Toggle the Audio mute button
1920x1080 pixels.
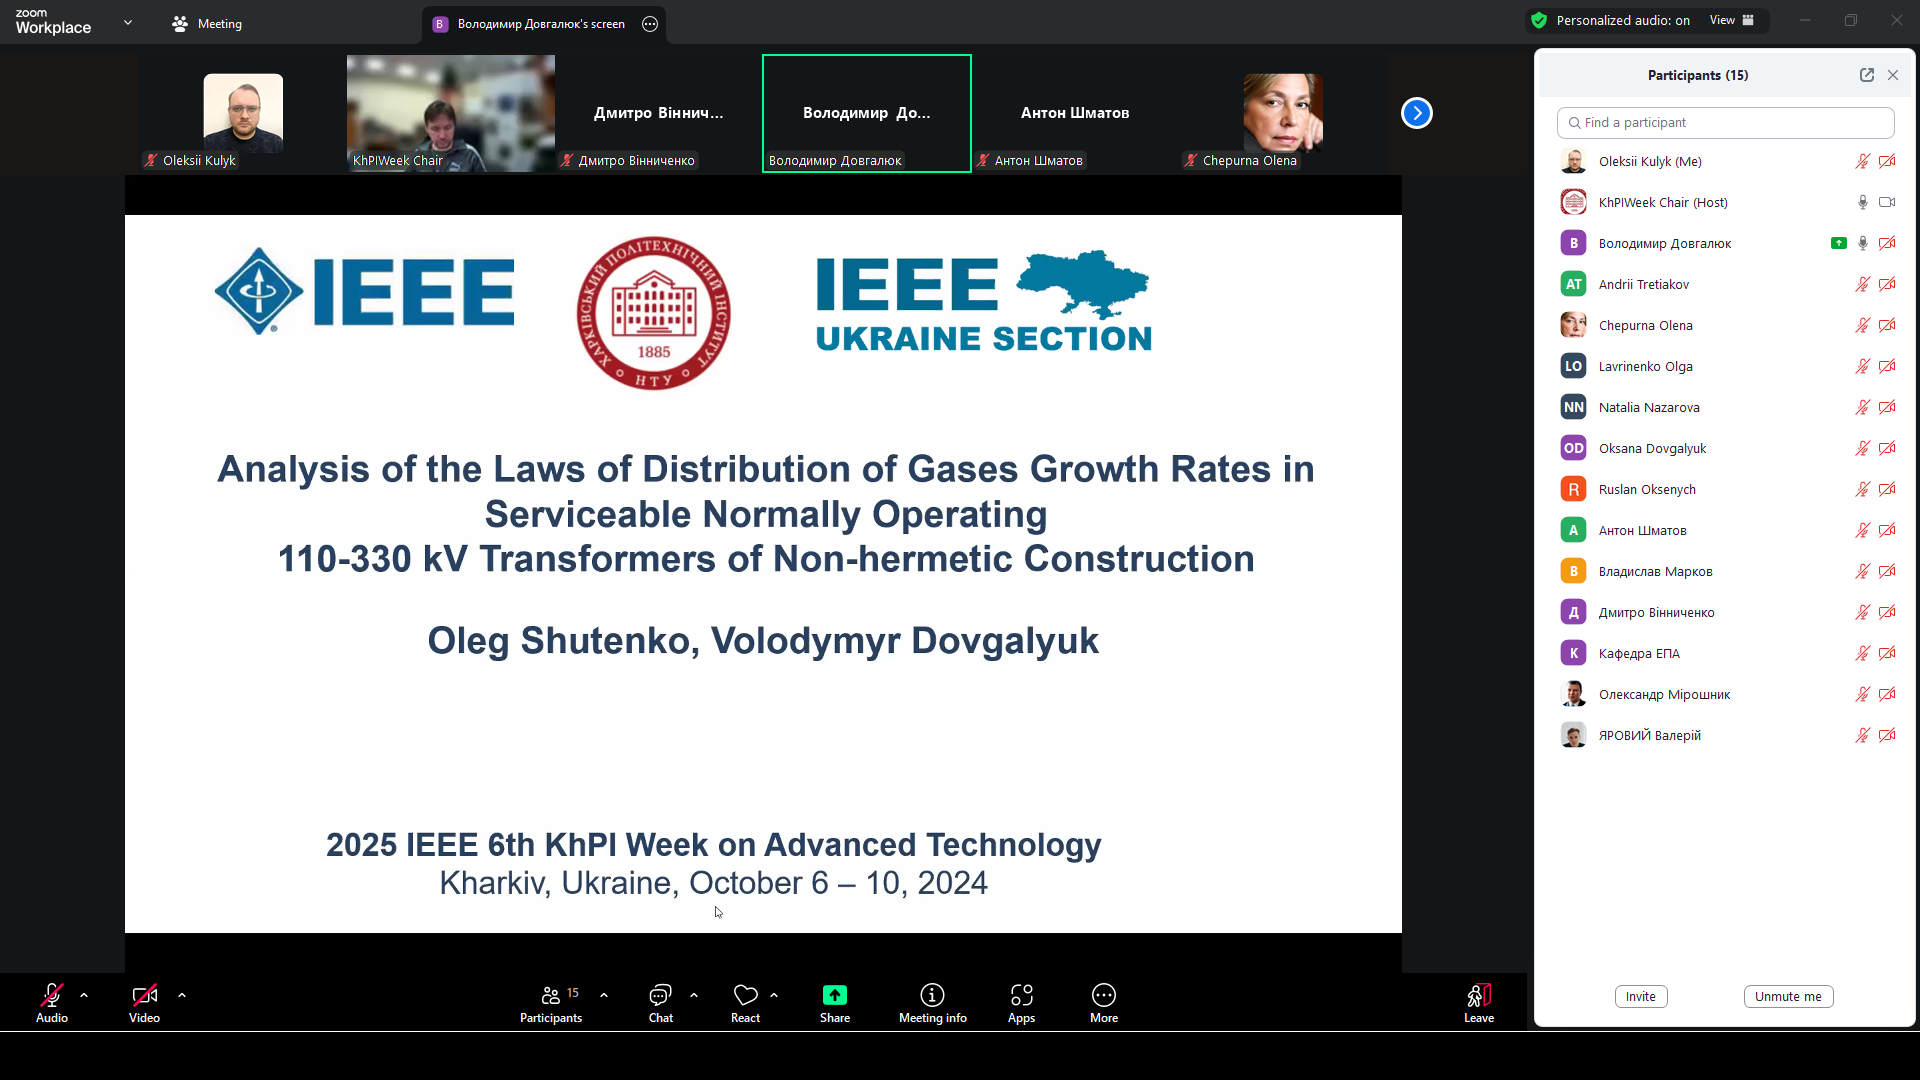52,995
